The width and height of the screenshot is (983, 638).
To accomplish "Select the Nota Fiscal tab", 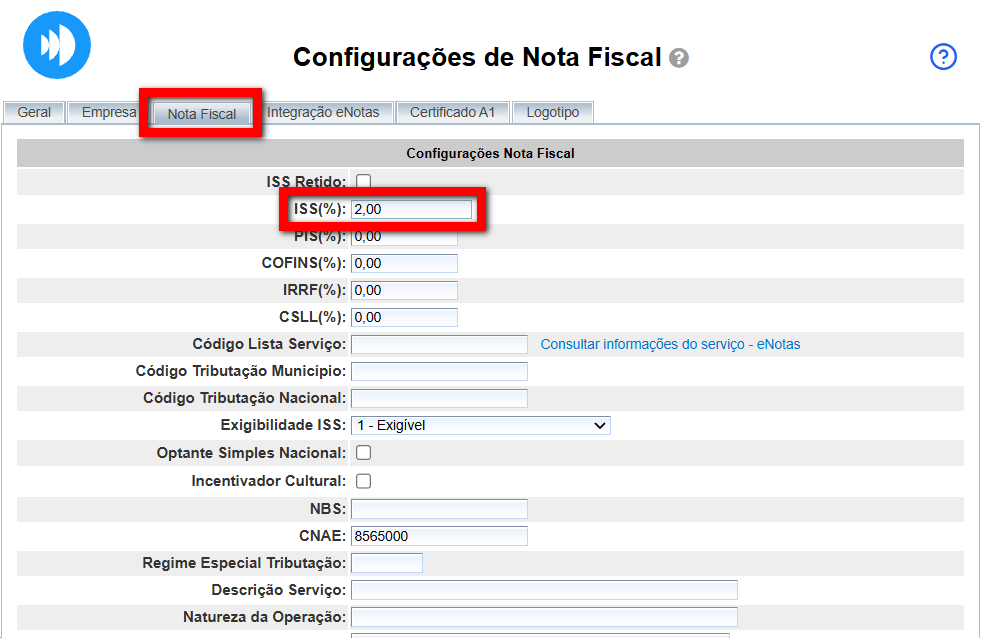I will point(202,114).
